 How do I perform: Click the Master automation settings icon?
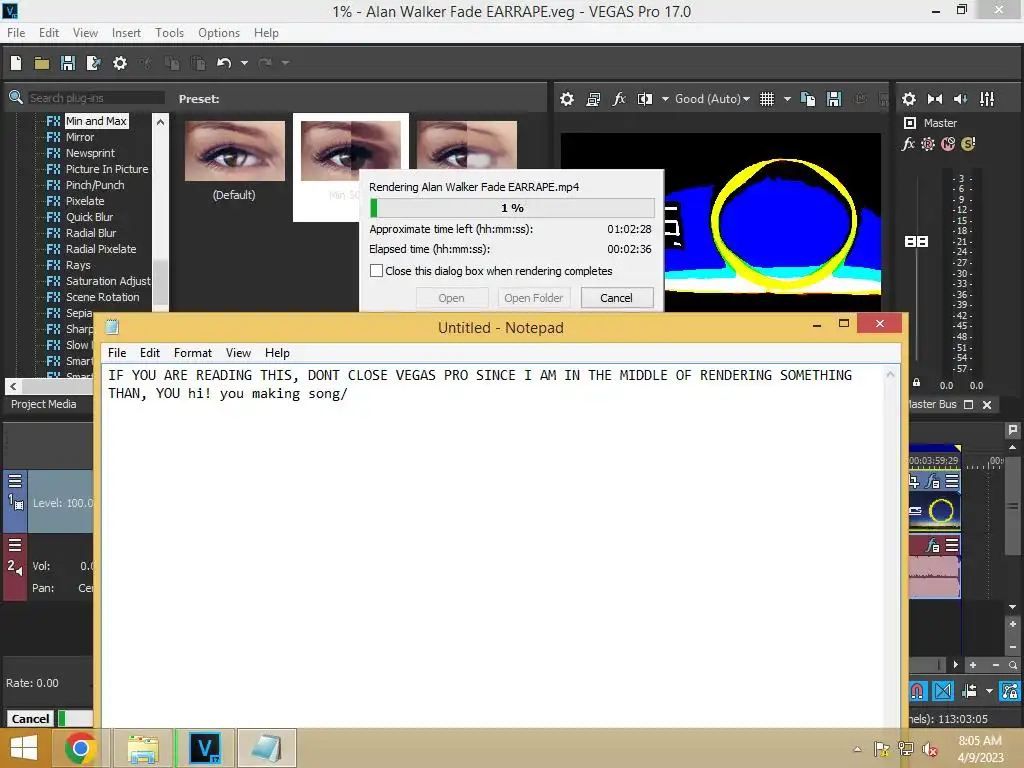click(x=928, y=144)
